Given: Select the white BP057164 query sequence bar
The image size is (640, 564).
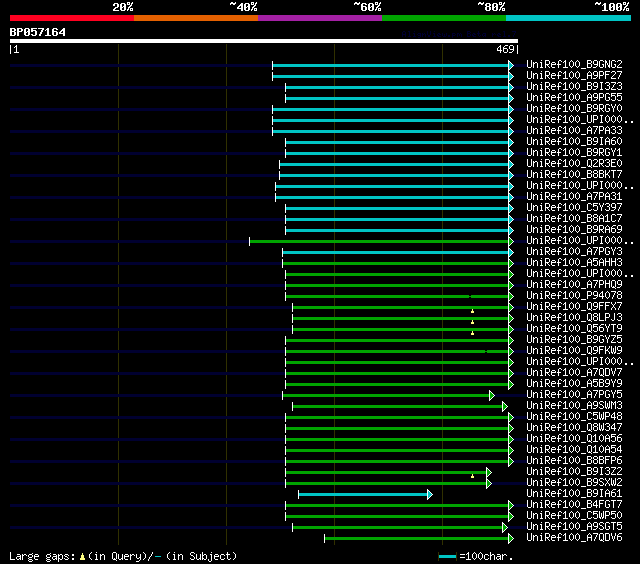Looking at the screenshot, I should point(264,41).
